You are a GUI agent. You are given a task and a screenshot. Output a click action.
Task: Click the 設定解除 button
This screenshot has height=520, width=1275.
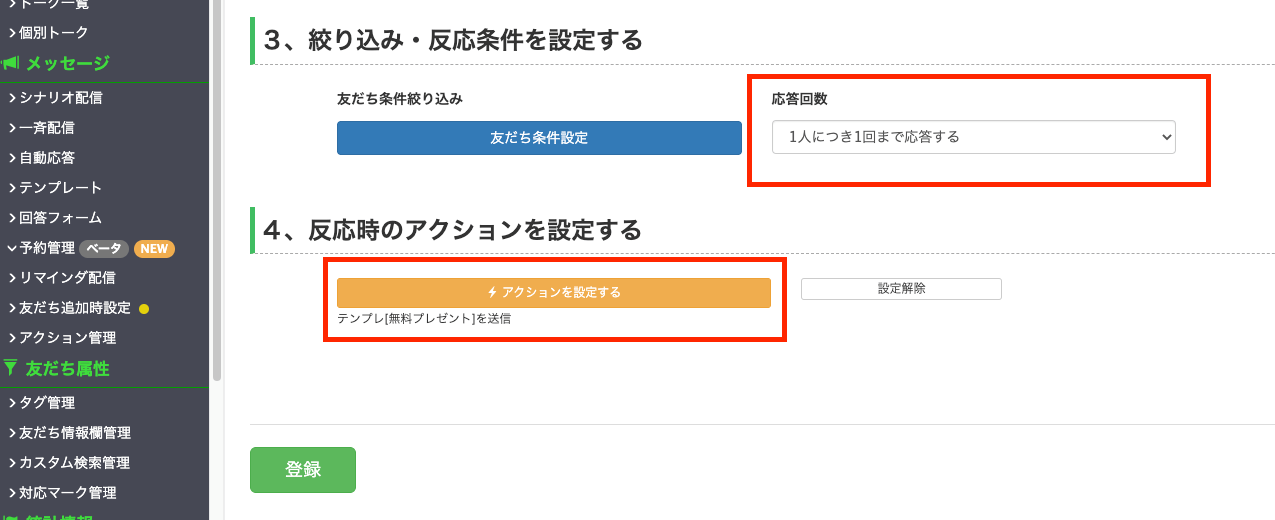(x=901, y=288)
